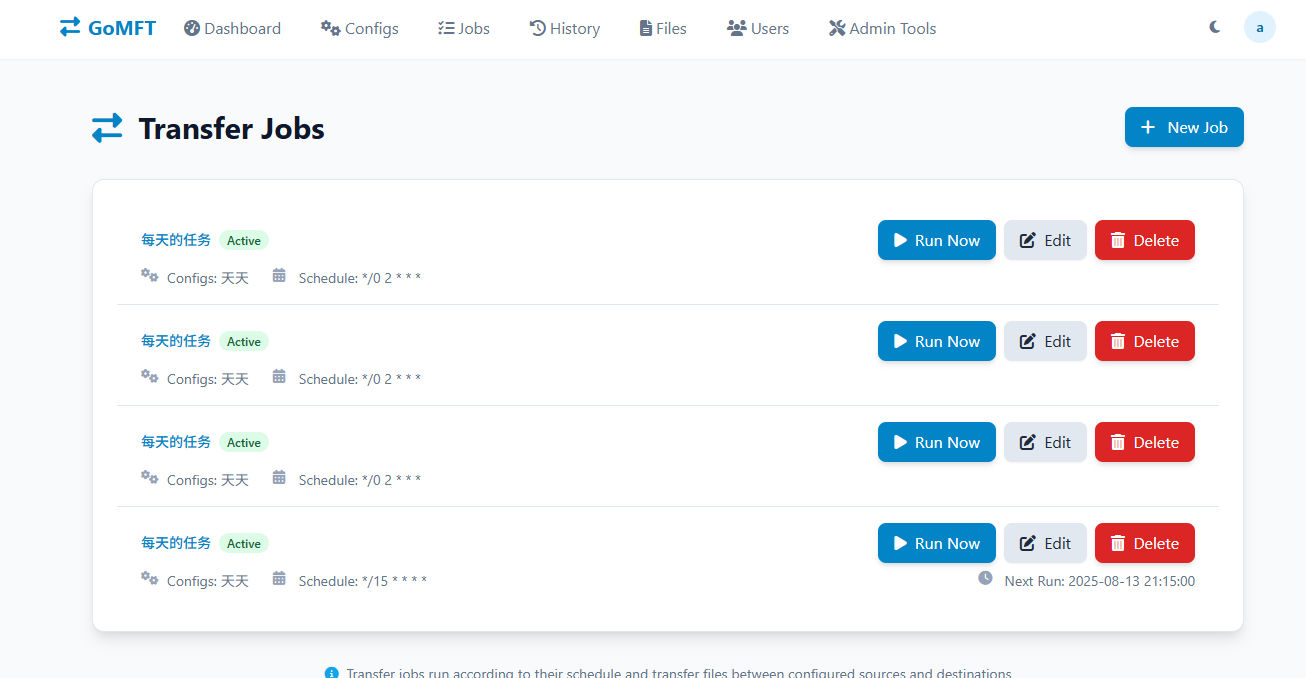Open Admin Tools in navigation

(x=883, y=28)
